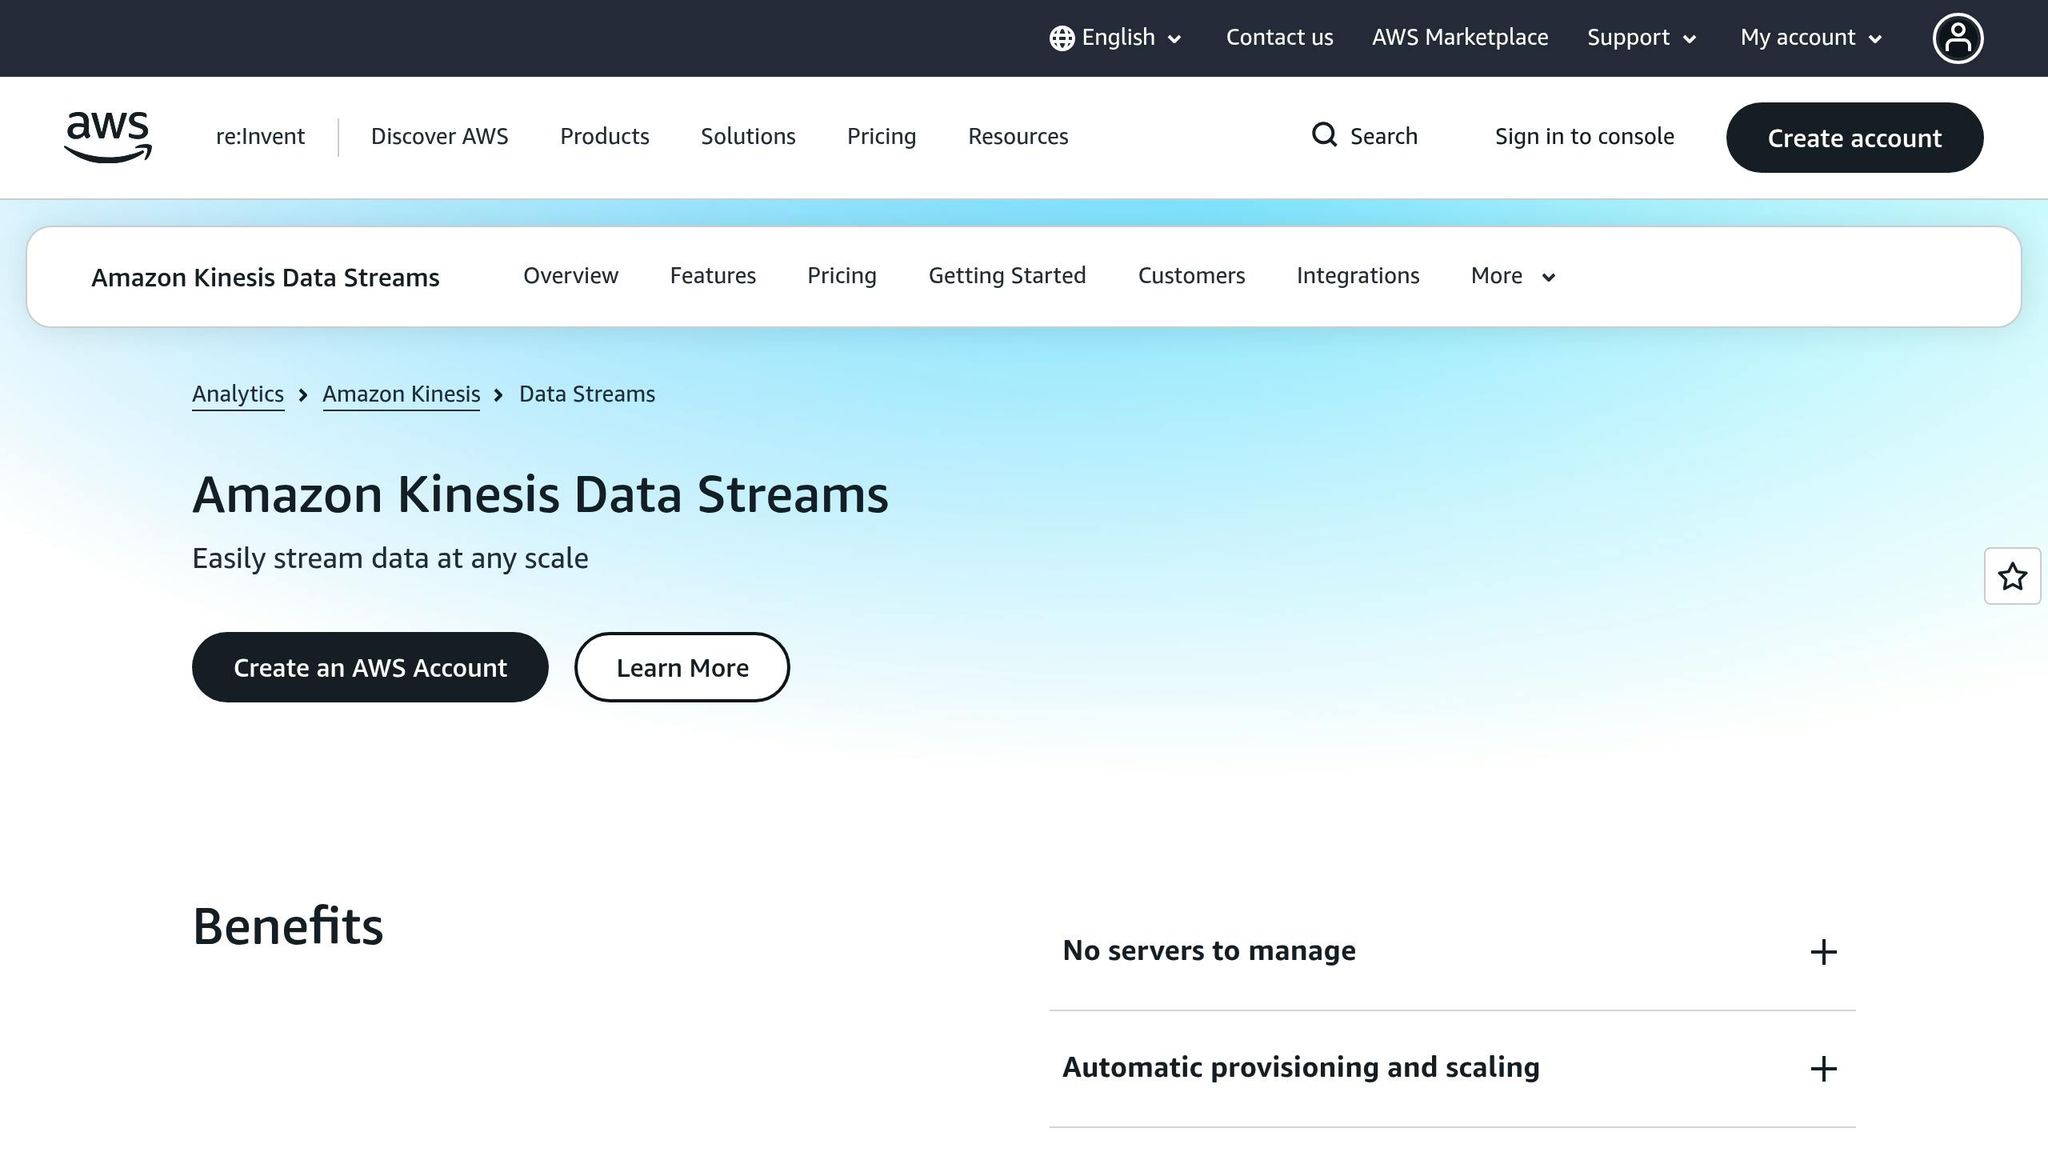The width and height of the screenshot is (2048, 1152).
Task: Open the re:Invent nav item
Action: (260, 136)
